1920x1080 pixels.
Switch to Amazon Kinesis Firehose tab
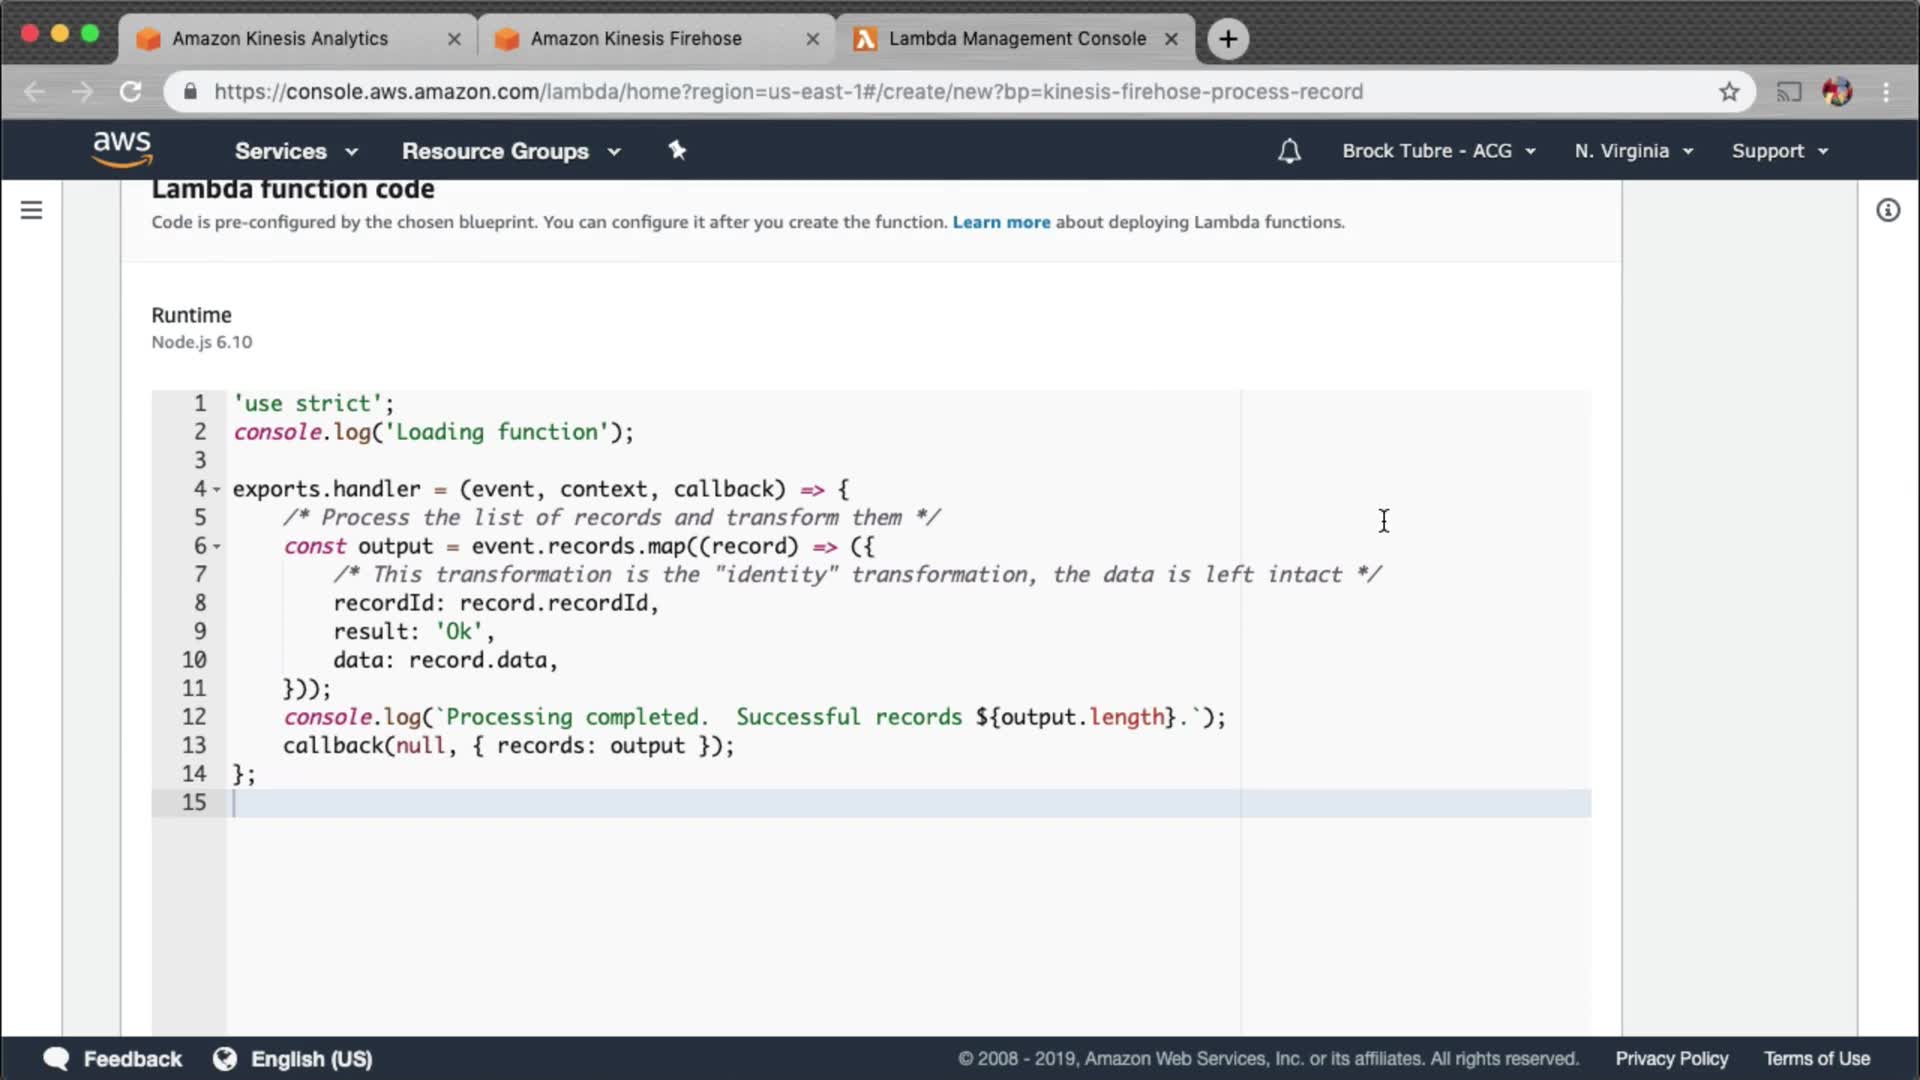point(636,39)
